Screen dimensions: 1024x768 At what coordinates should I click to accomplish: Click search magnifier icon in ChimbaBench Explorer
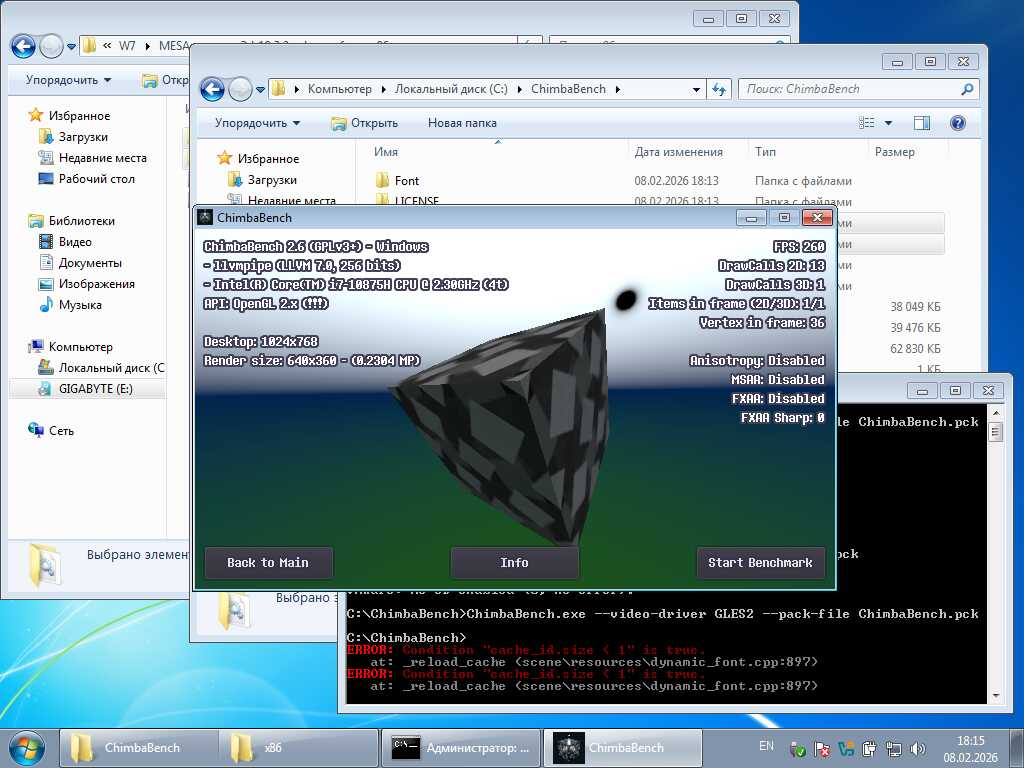point(967,89)
